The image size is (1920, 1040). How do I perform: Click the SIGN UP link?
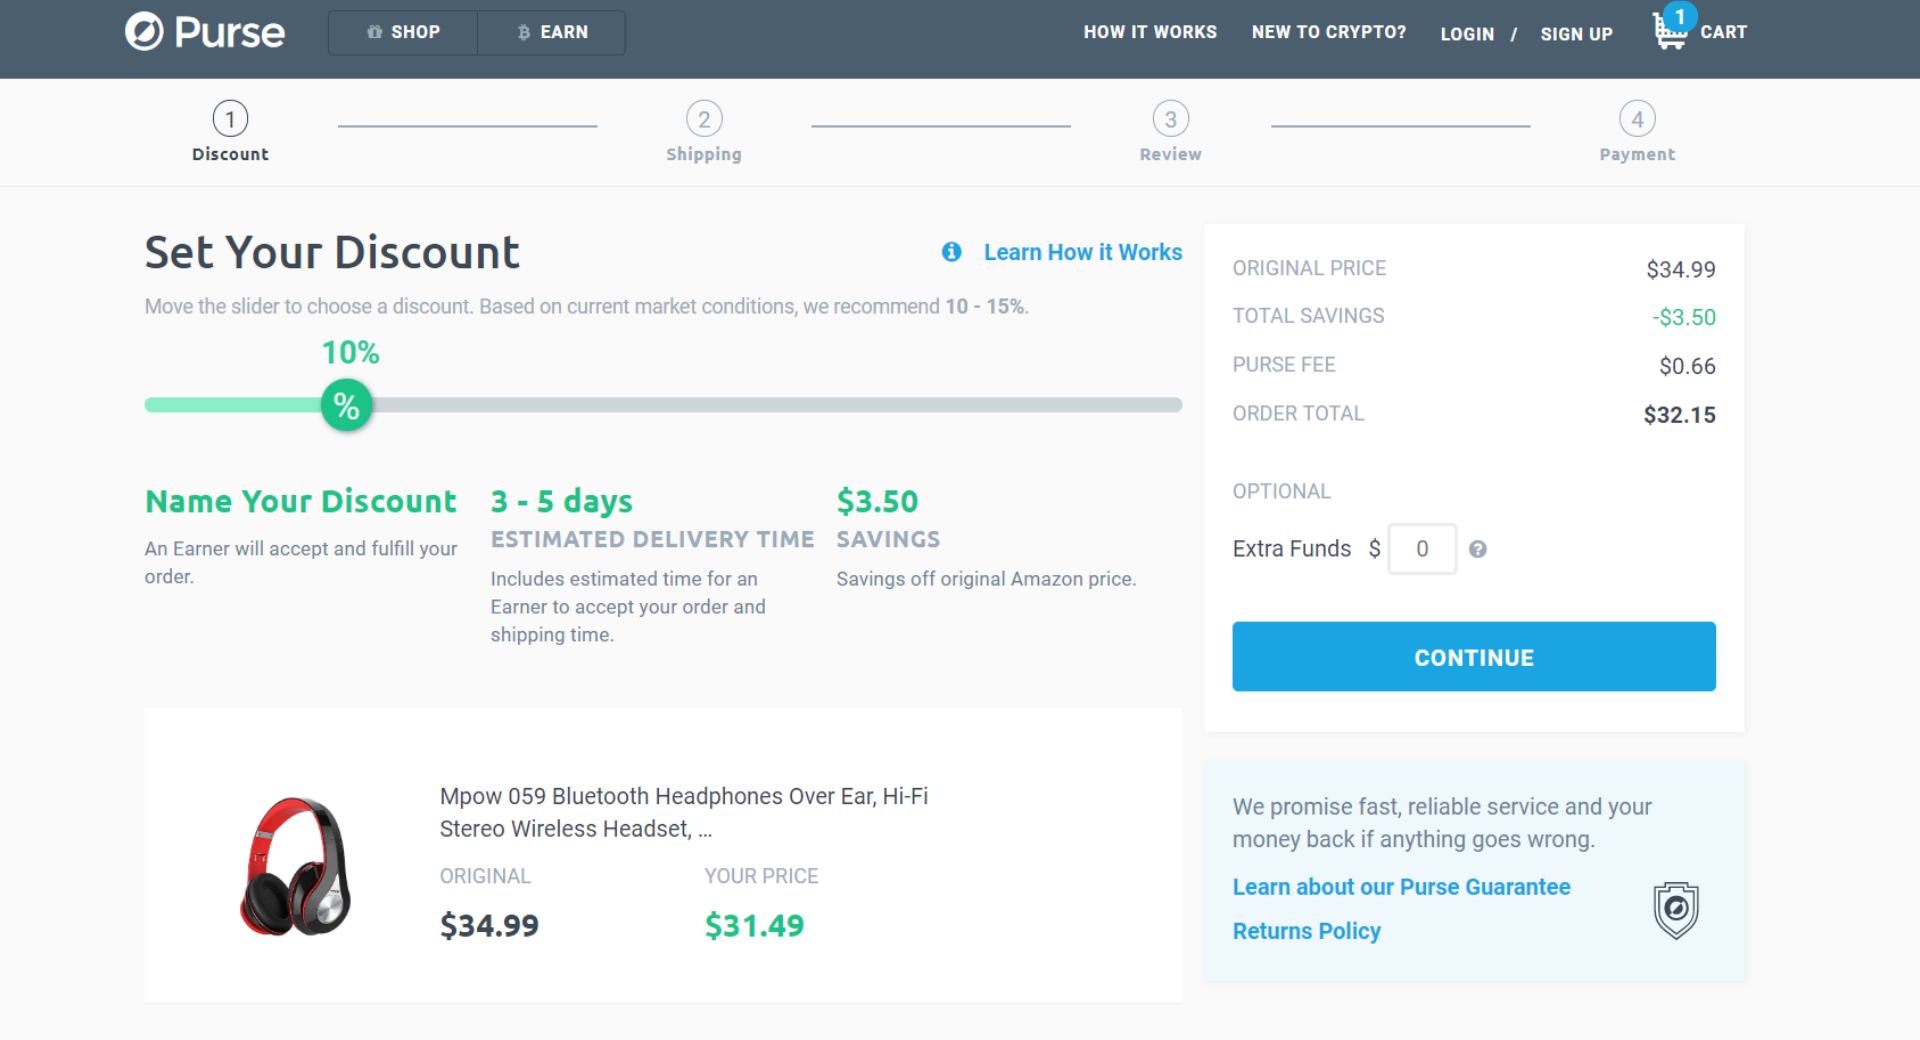1576,34
